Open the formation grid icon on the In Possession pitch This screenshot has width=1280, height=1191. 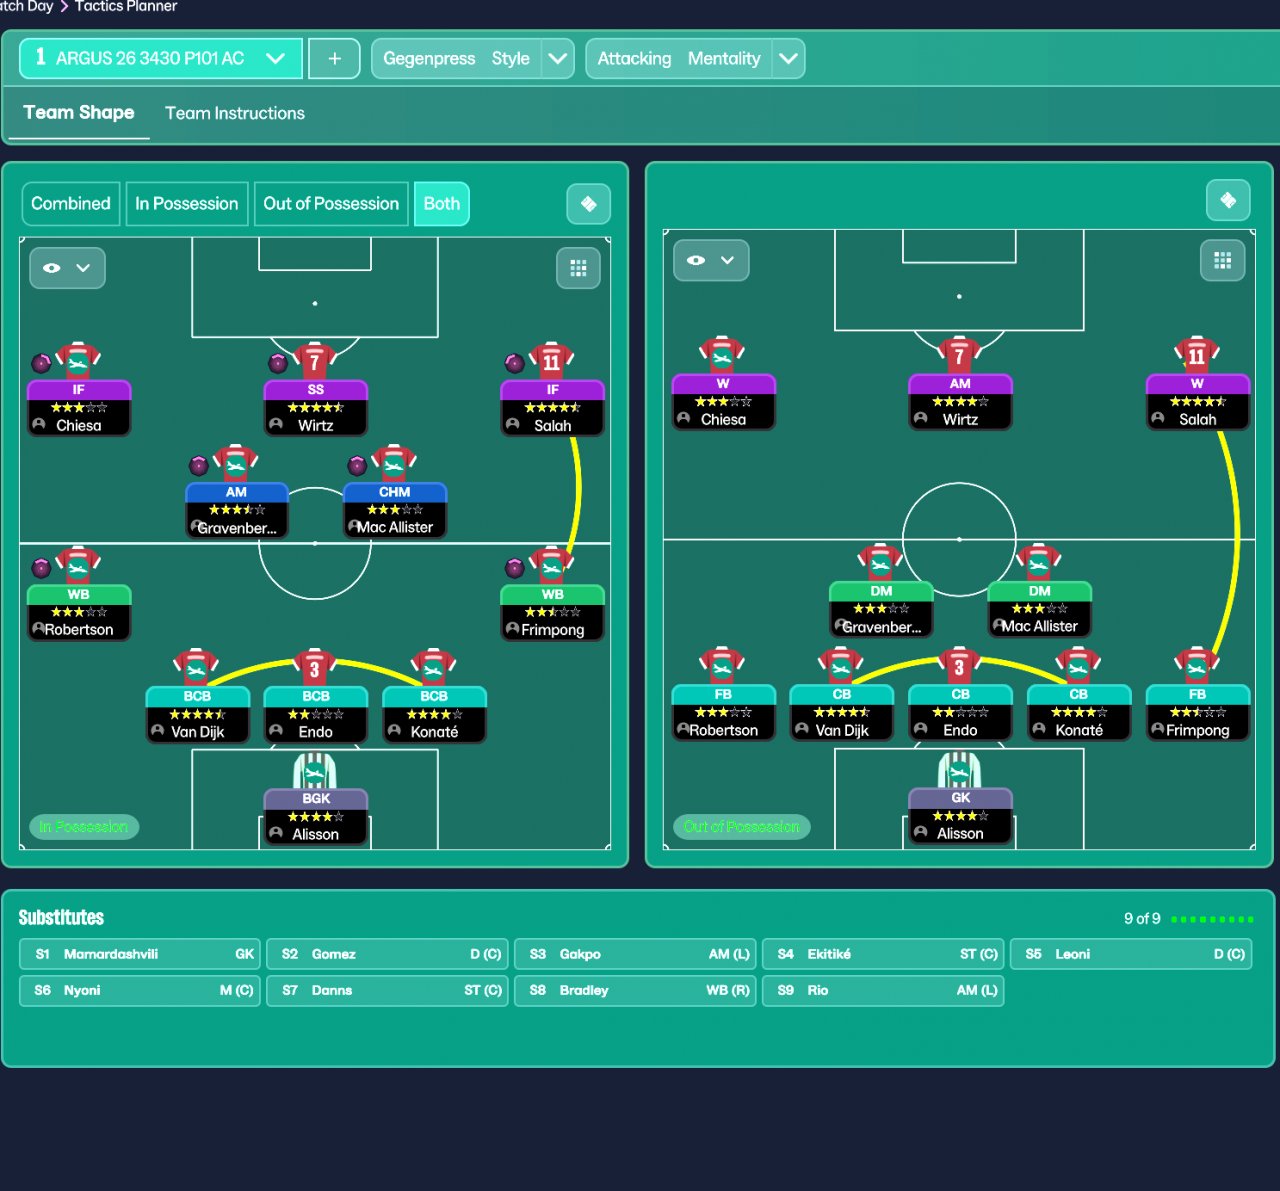tap(578, 268)
